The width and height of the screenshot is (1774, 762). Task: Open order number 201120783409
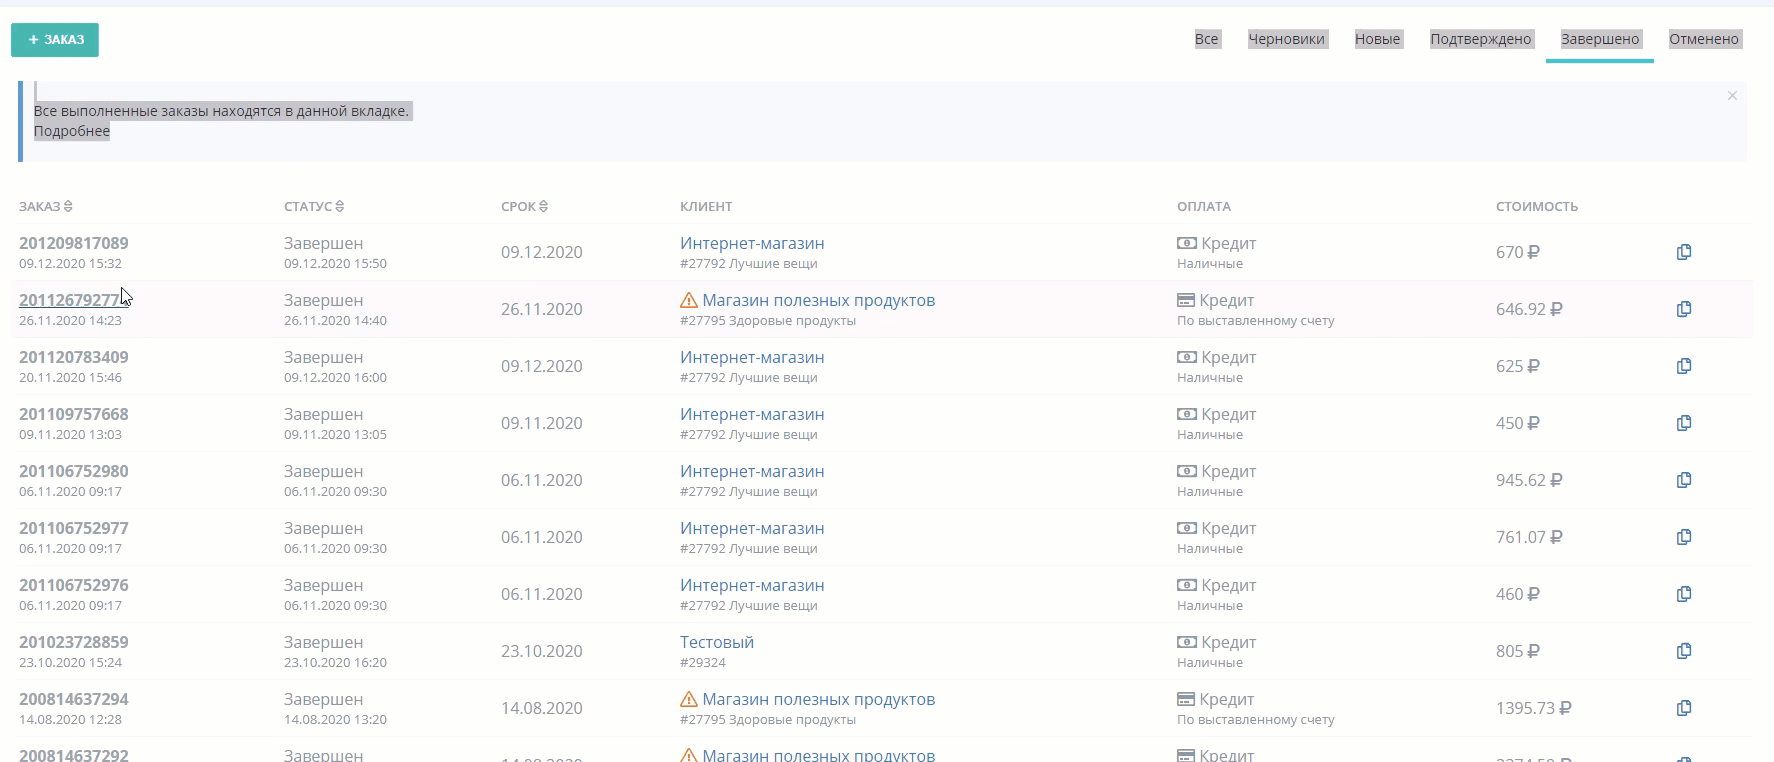74,357
